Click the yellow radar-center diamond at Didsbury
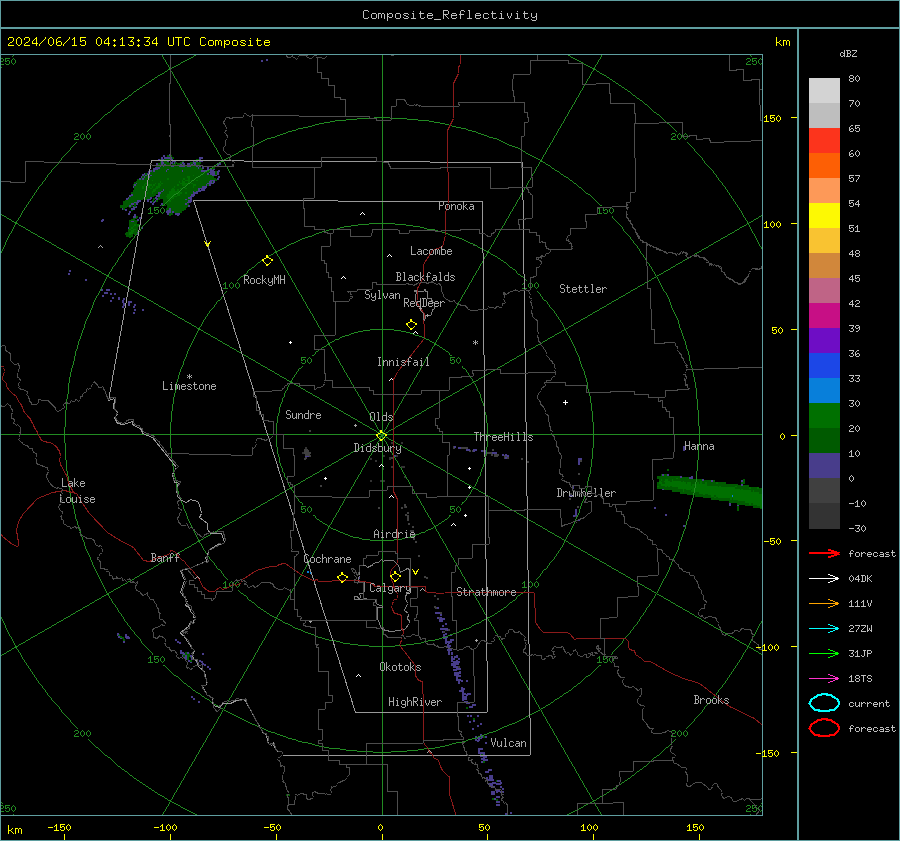The height and width of the screenshot is (841, 900). [381, 436]
